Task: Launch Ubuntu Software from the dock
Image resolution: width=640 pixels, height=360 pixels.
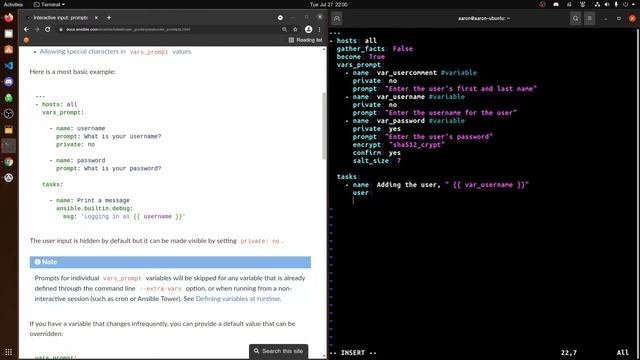Action: coord(9,50)
